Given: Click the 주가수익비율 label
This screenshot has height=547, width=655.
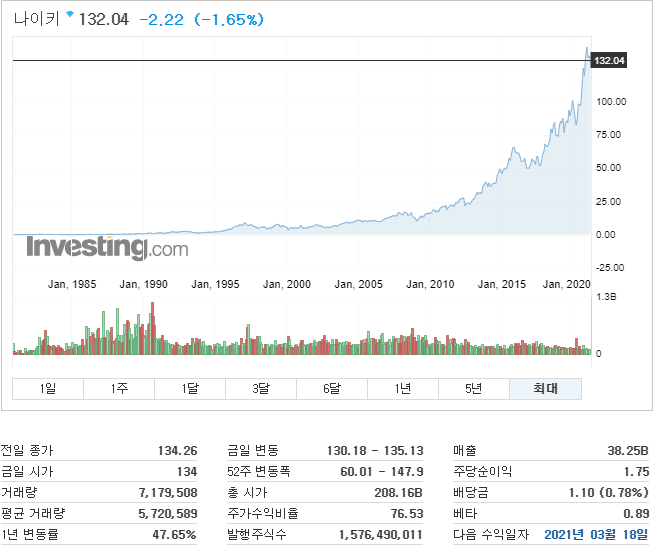Looking at the screenshot, I should tap(263, 513).
